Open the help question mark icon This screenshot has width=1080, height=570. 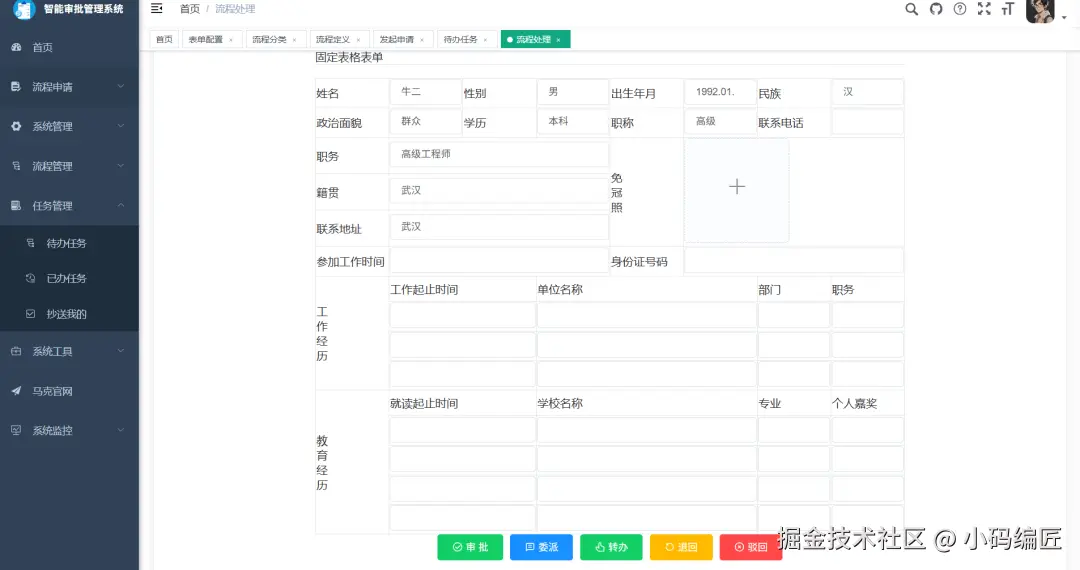click(959, 9)
